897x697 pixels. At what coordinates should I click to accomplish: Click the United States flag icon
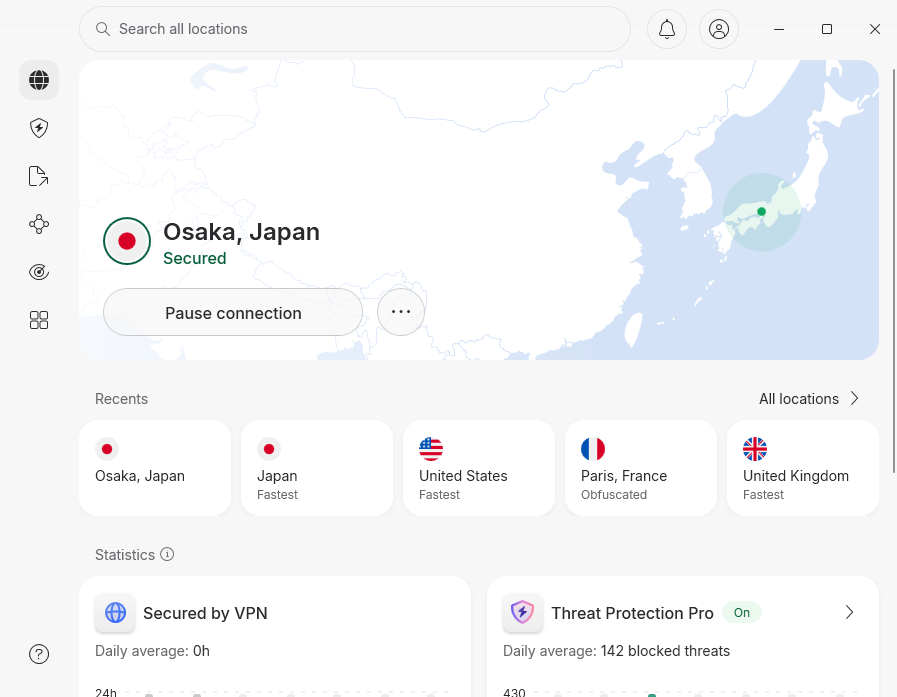coord(431,449)
